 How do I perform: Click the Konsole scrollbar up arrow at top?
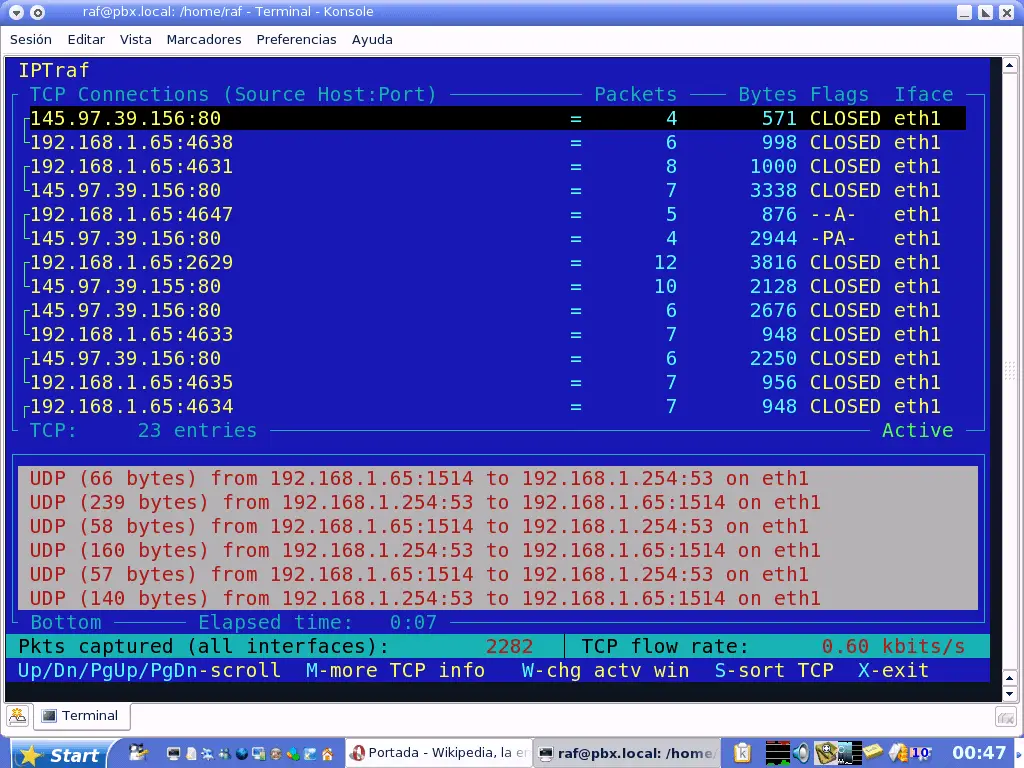(1009, 65)
